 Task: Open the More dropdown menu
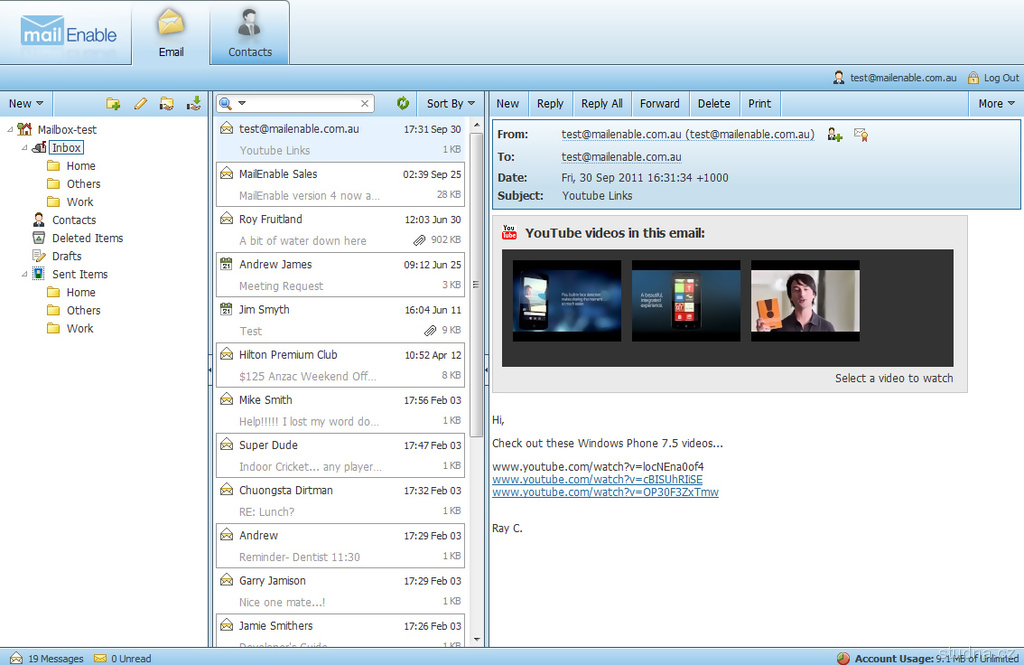[x=996, y=103]
